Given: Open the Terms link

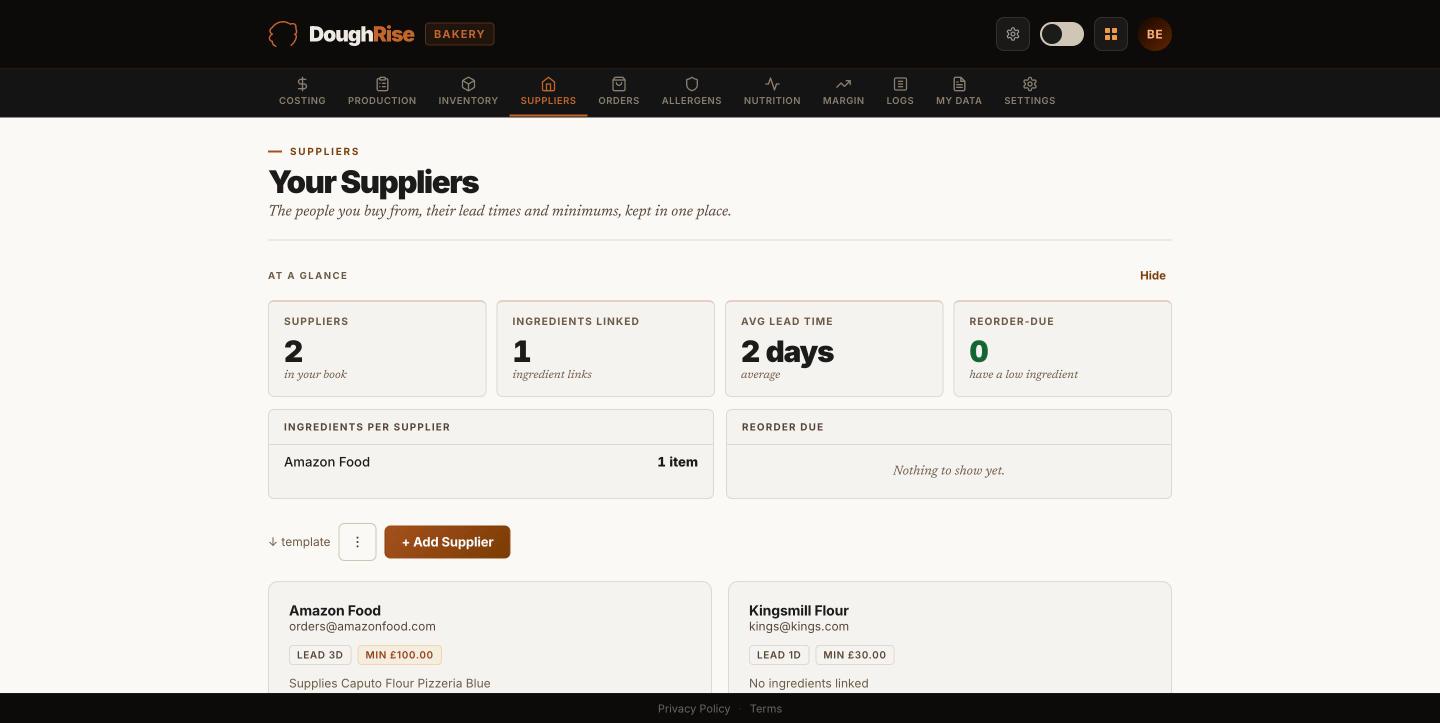Looking at the screenshot, I should pyautogui.click(x=766, y=708).
